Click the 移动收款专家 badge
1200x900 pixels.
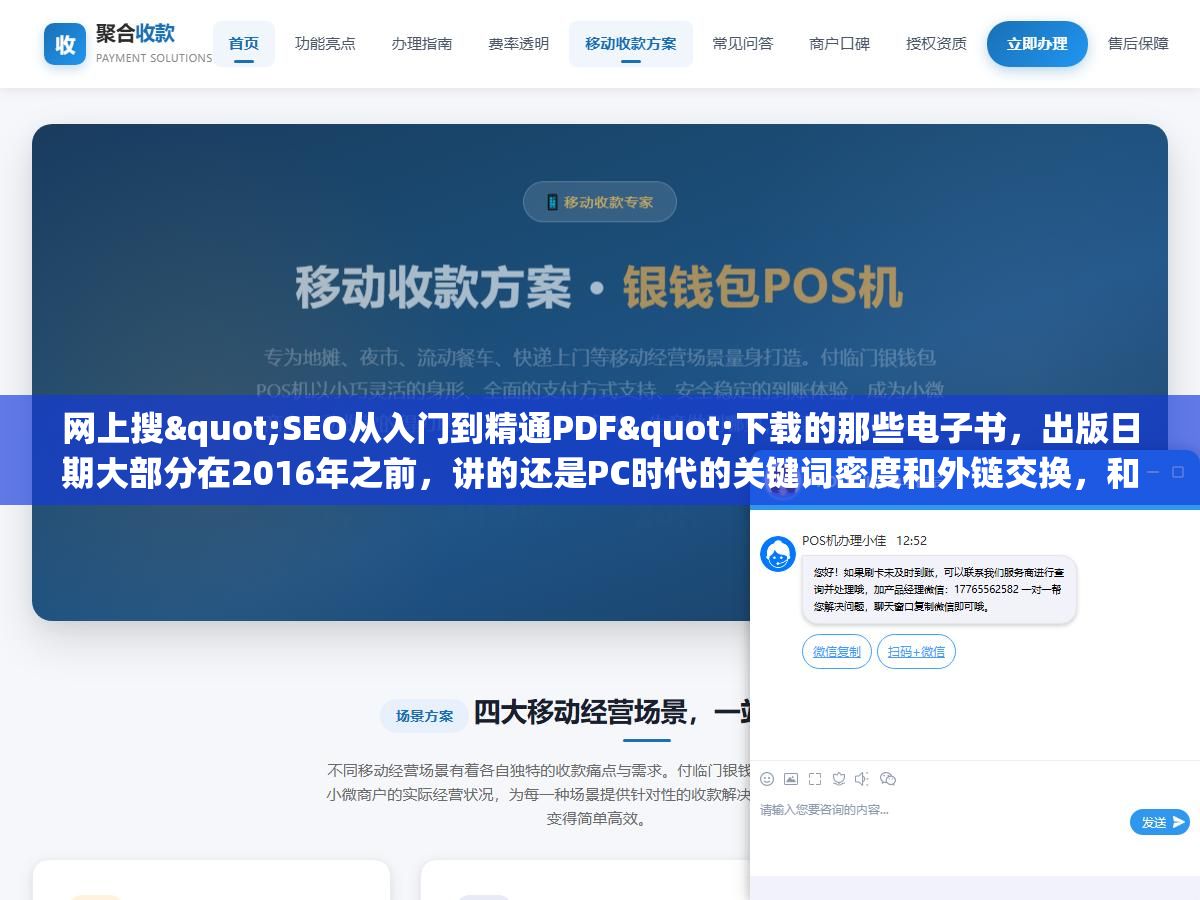coord(600,202)
